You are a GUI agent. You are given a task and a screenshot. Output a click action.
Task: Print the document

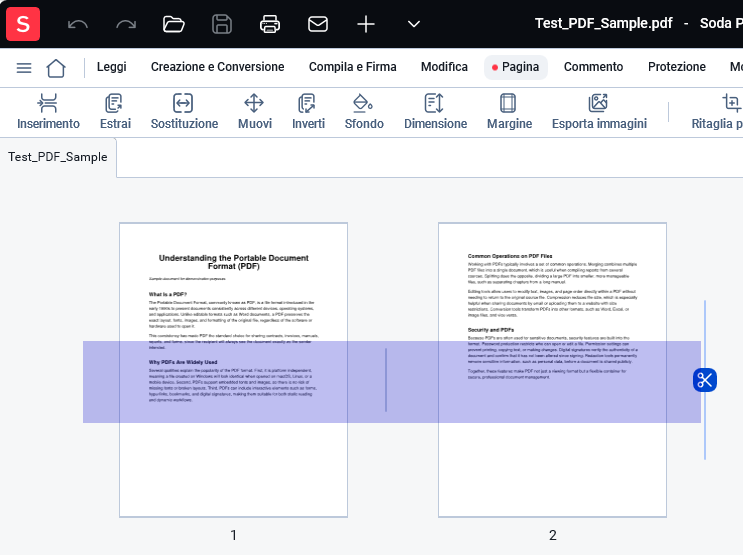(270, 24)
